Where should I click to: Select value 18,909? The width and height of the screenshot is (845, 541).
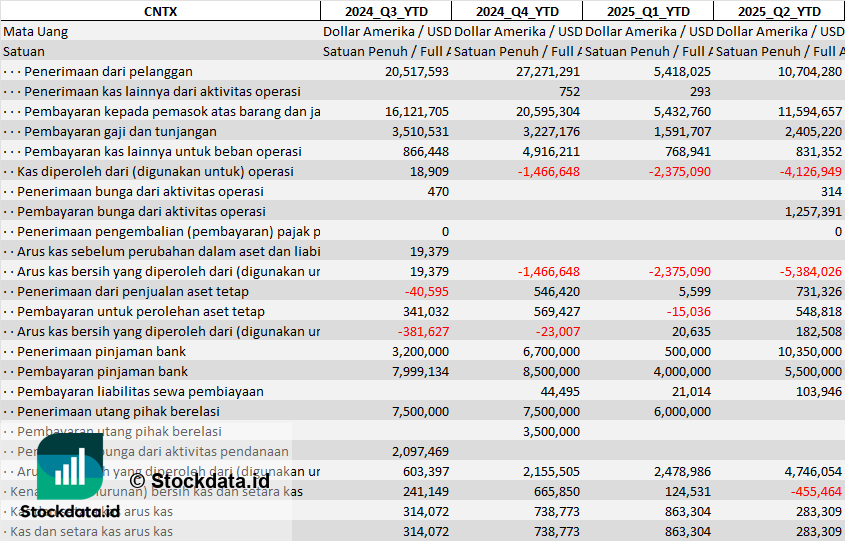(432, 172)
